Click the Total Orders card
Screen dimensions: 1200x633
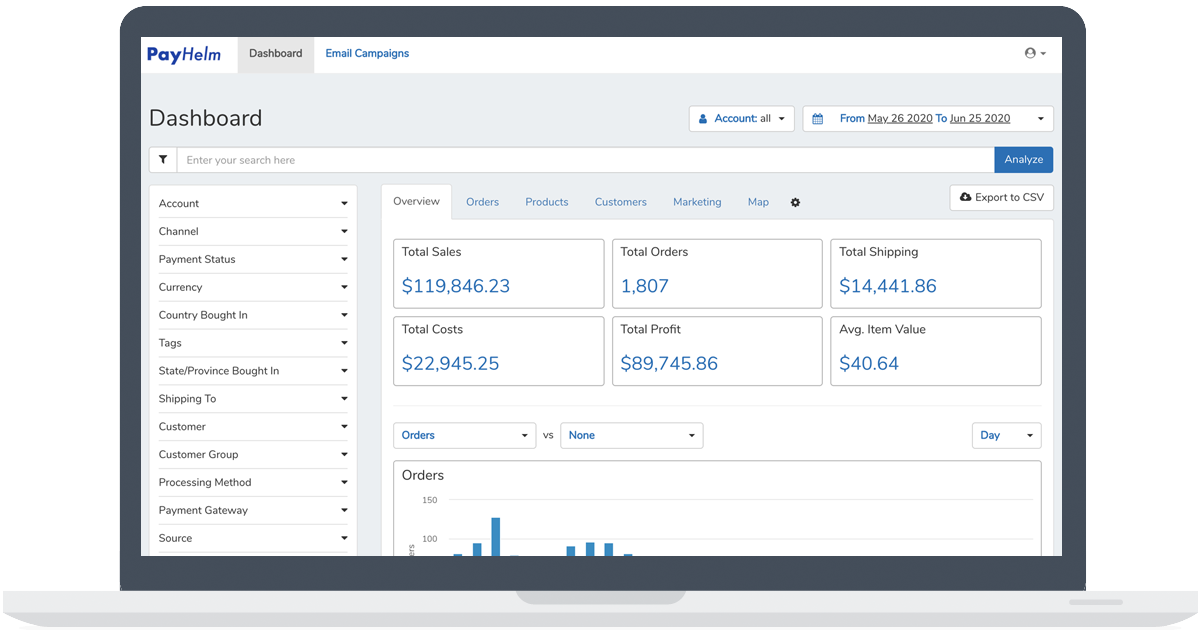click(717, 274)
